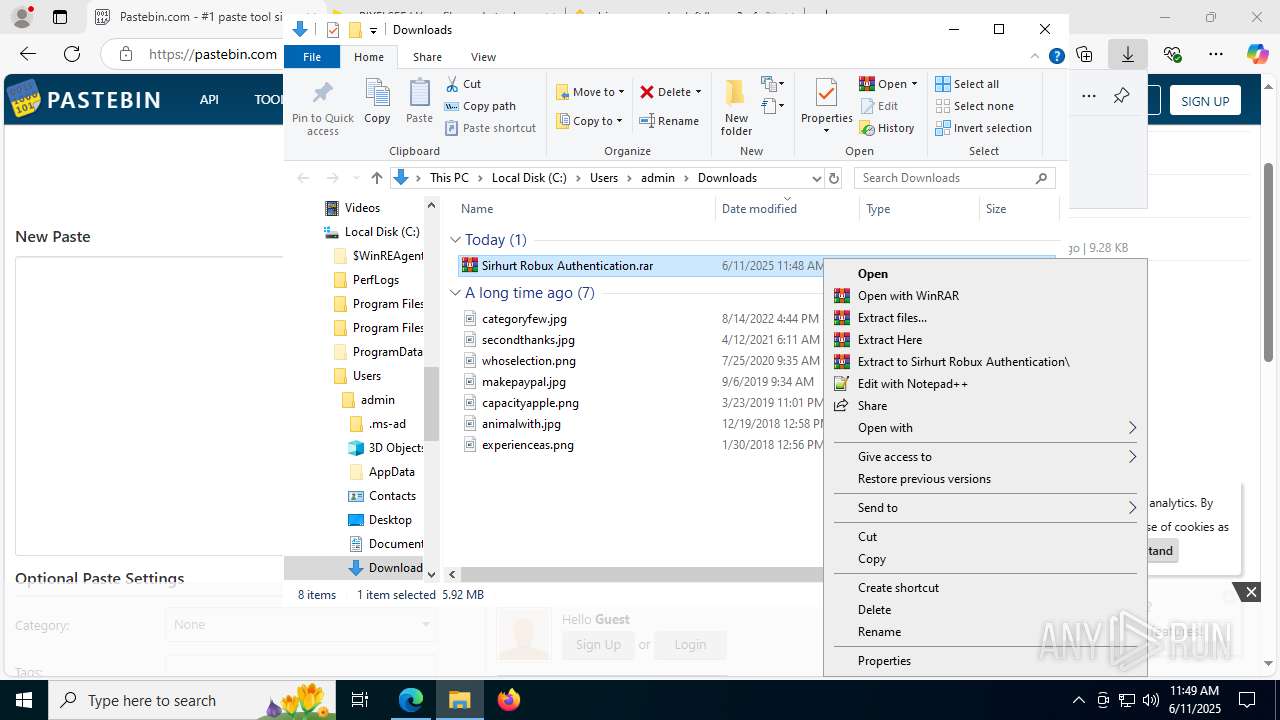Switch to the Share ribbon tab
Viewport: 1280px width, 720px height.
tap(427, 57)
